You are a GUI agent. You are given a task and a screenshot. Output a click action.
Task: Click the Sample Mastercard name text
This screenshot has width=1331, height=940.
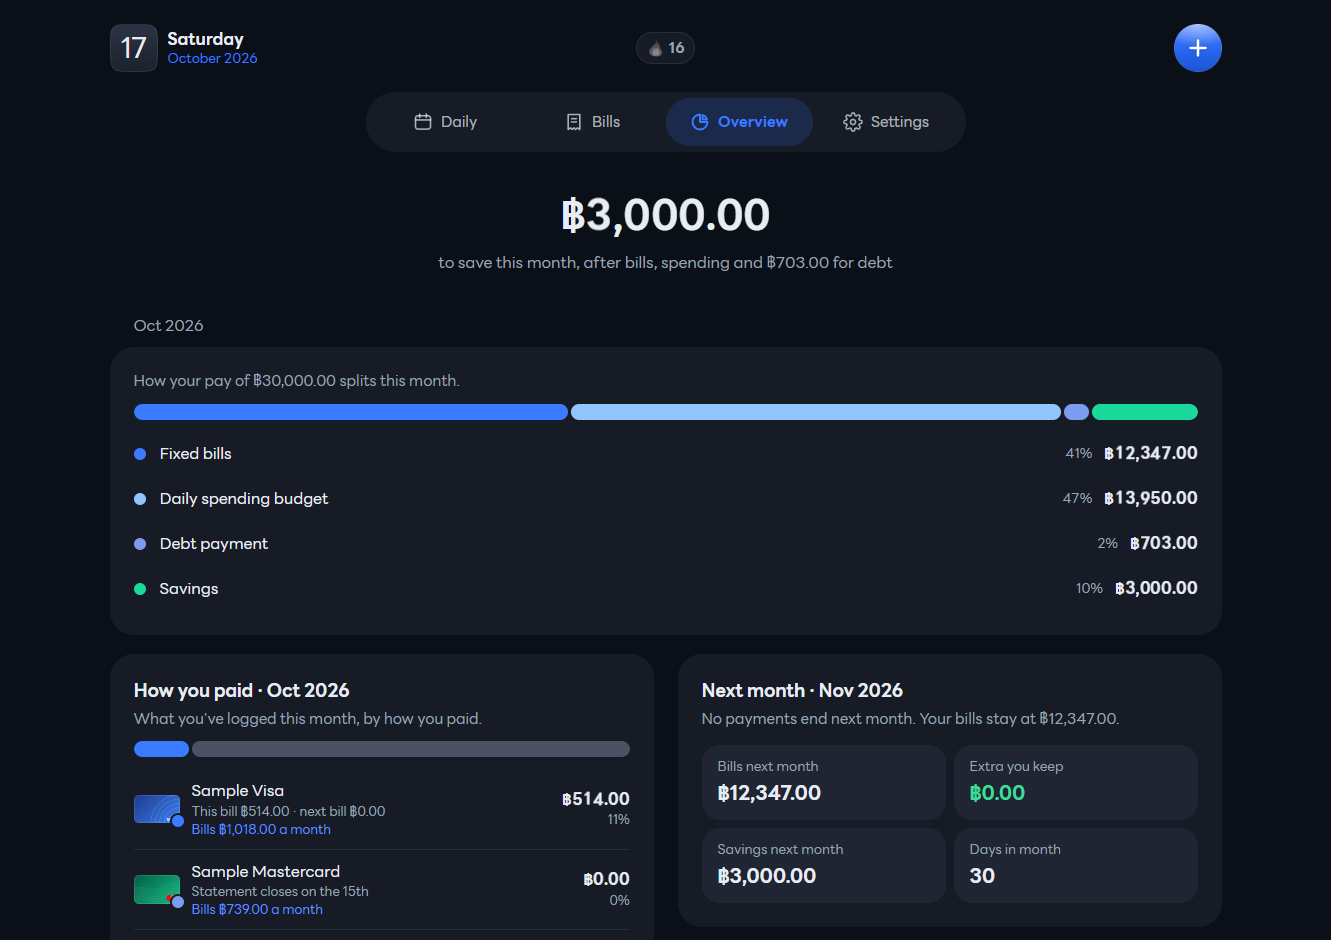click(x=266, y=872)
